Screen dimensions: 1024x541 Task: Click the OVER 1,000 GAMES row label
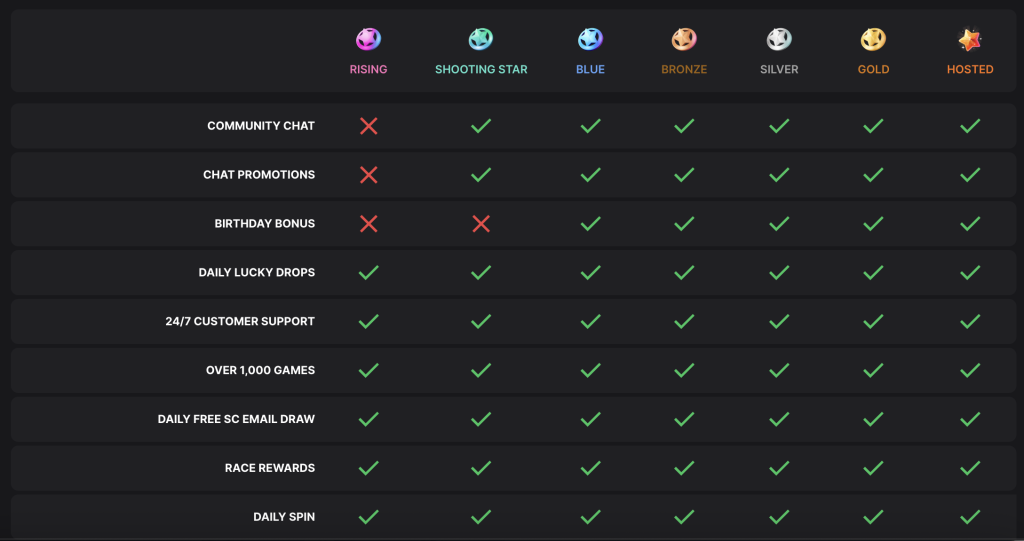[260, 370]
